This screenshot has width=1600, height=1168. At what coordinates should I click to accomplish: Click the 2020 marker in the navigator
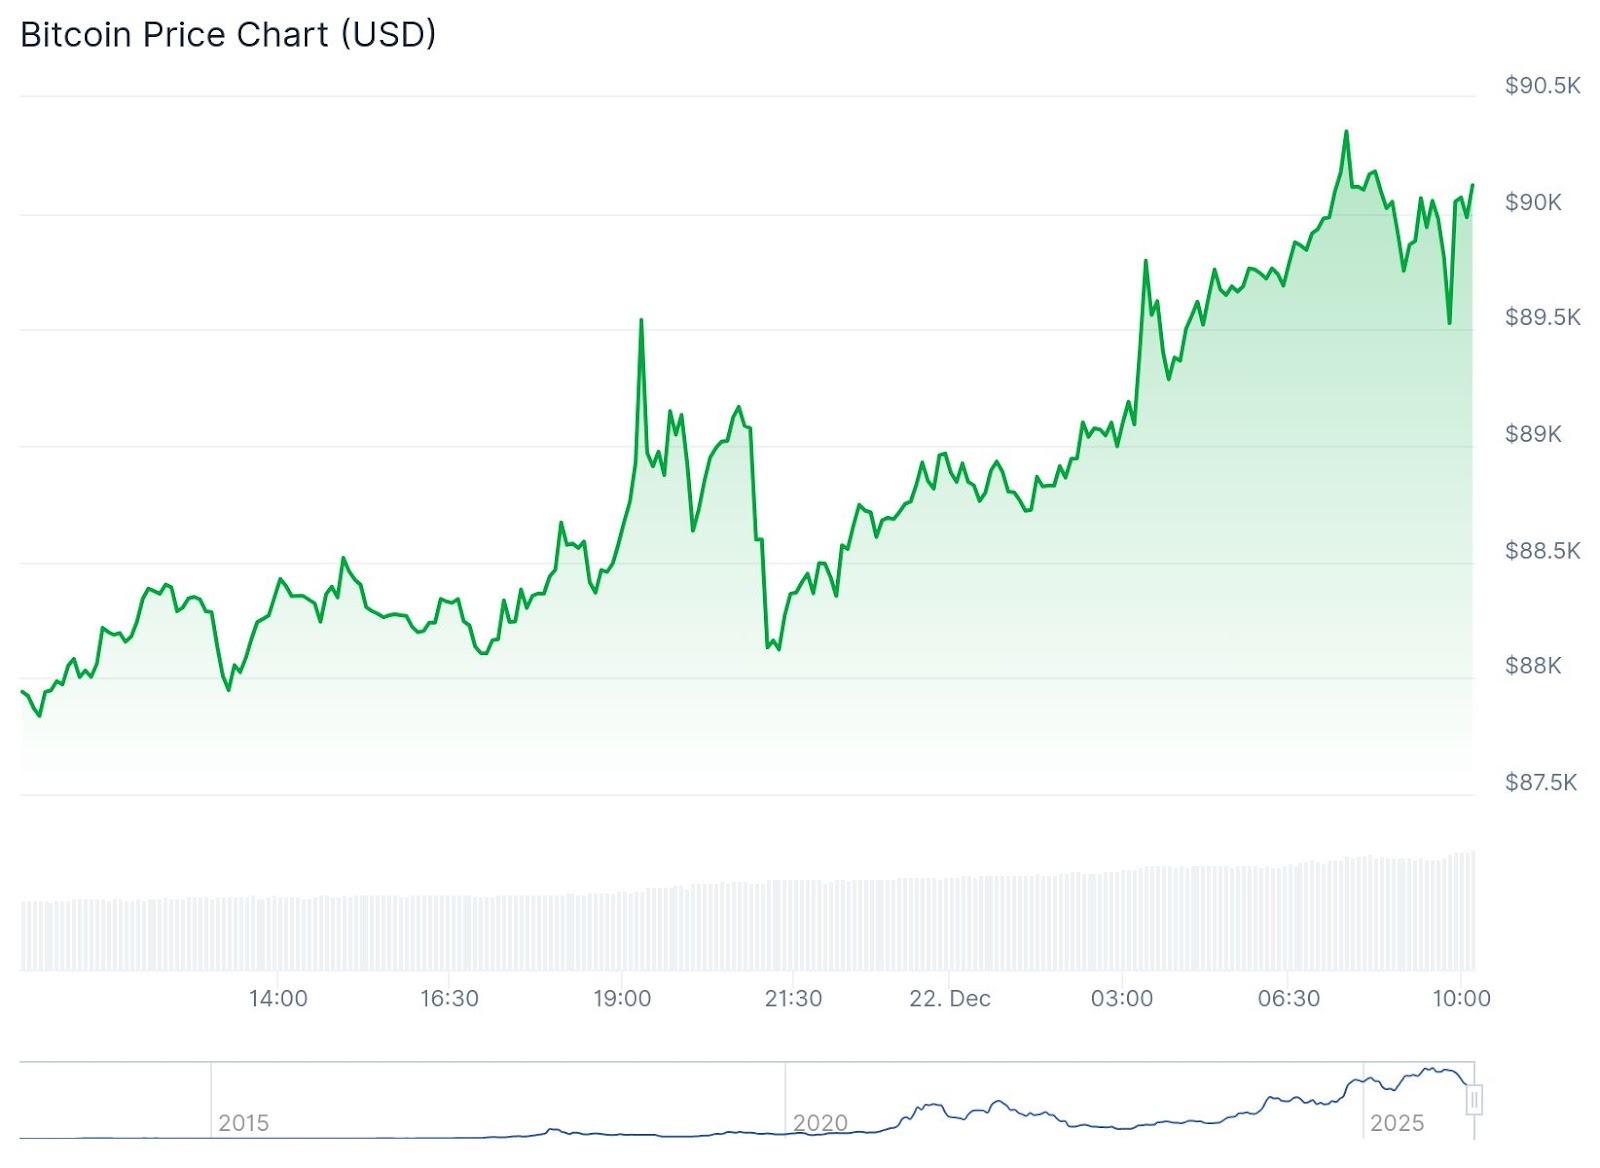pyautogui.click(x=820, y=1123)
